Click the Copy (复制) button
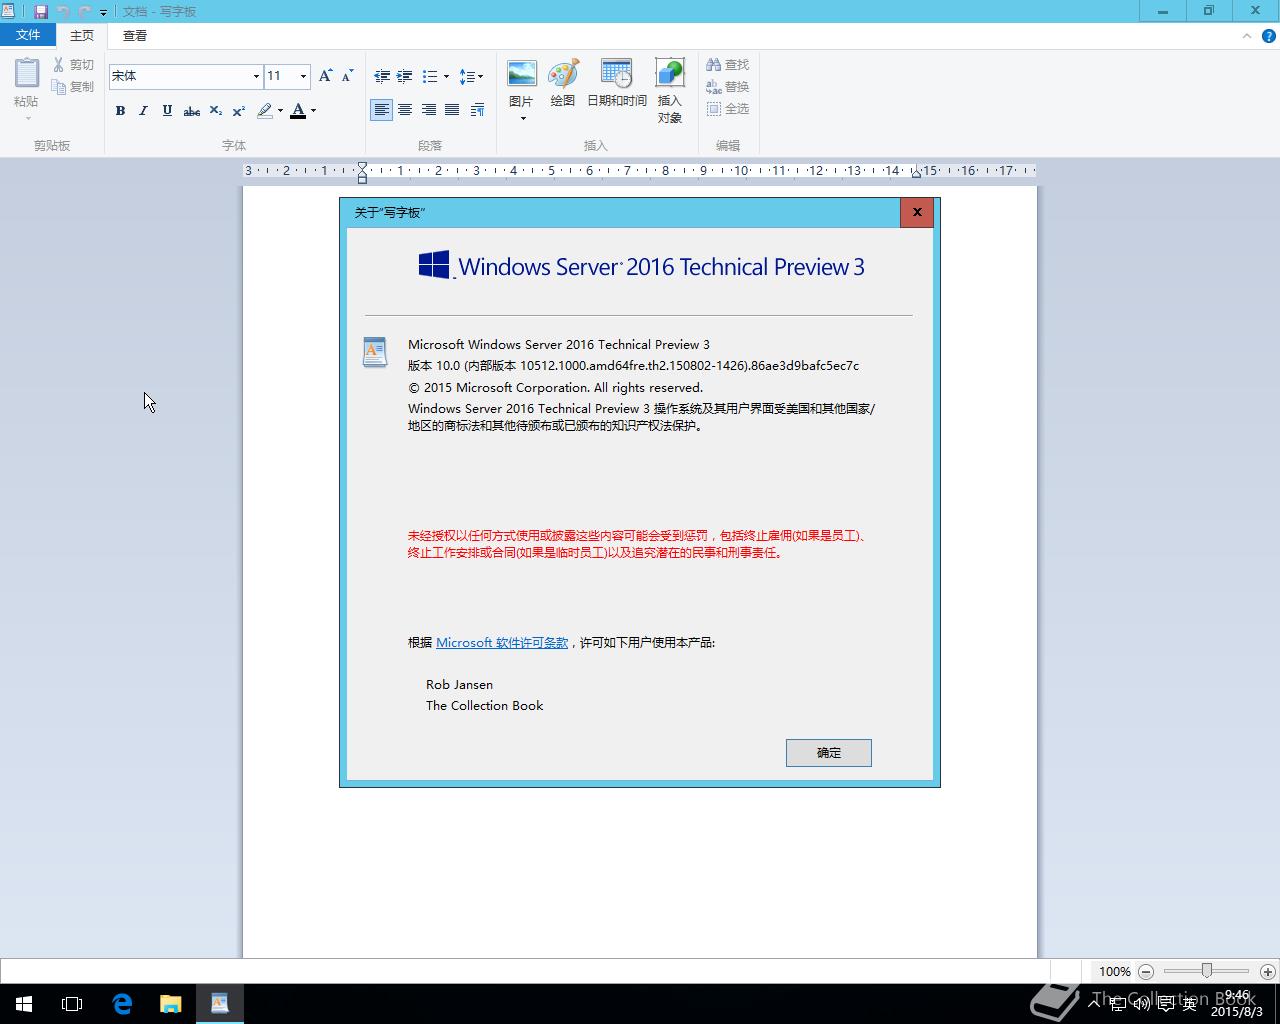This screenshot has width=1280, height=1024. [x=73, y=87]
